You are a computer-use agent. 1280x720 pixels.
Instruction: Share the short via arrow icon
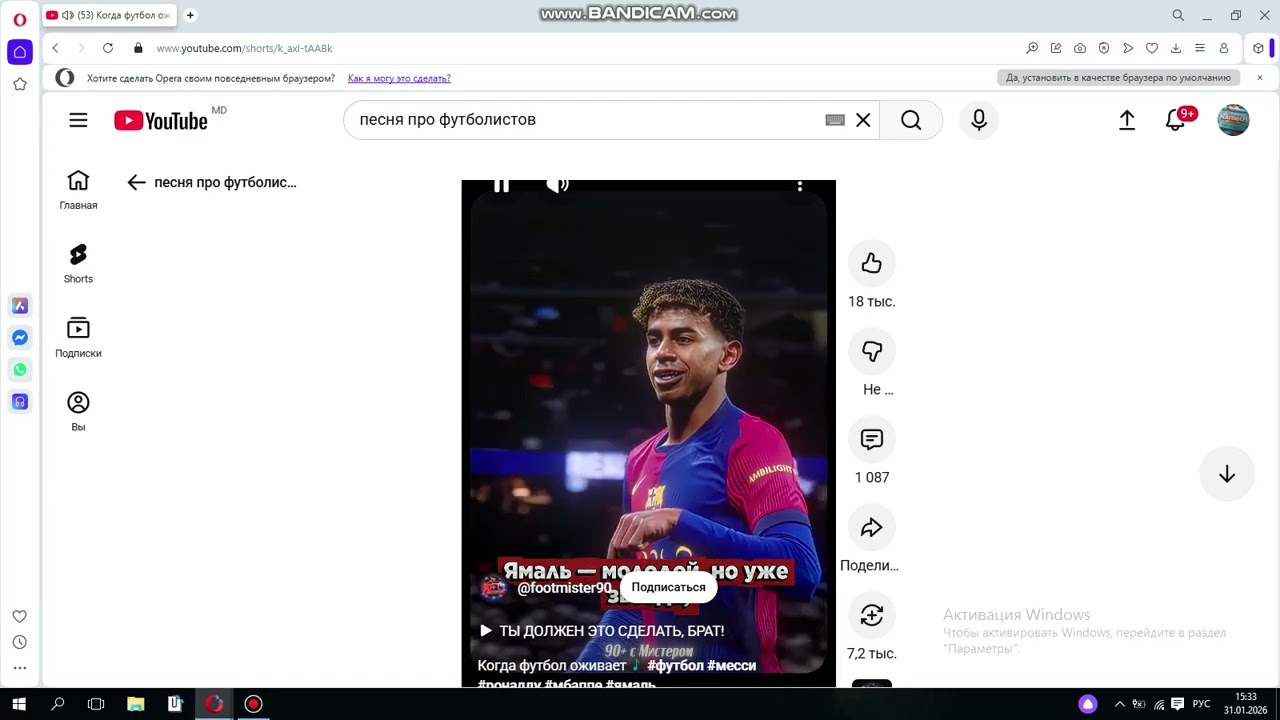click(x=871, y=527)
